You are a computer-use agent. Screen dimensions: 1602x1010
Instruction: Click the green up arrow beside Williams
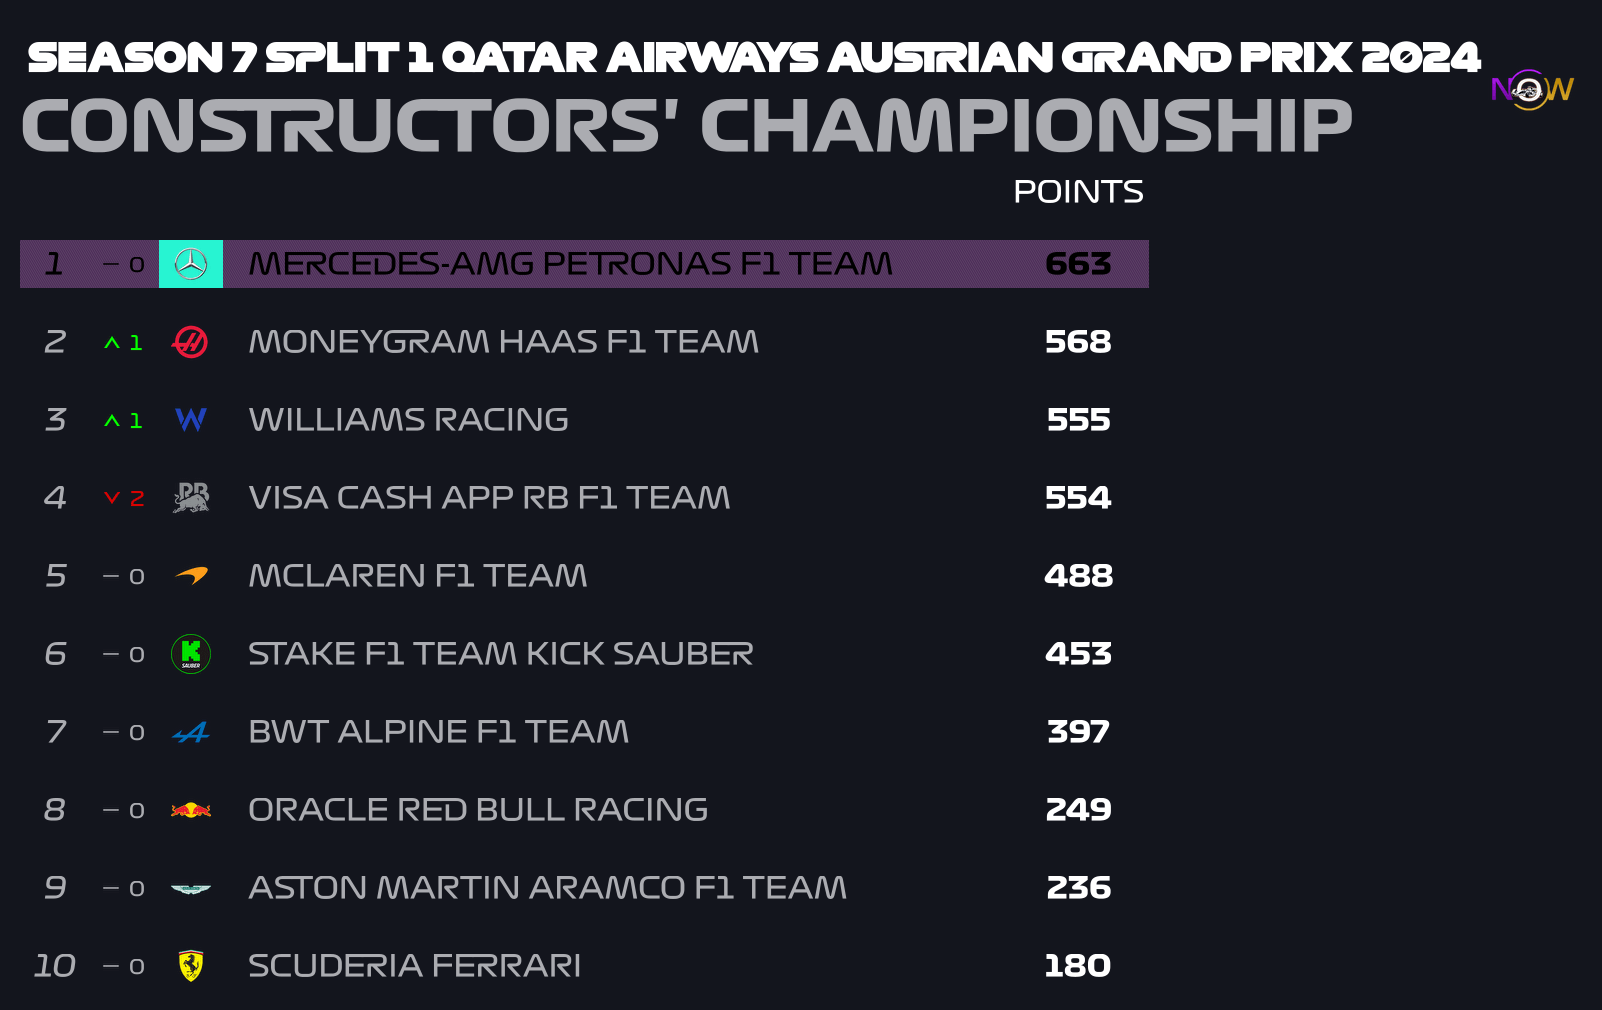pyautogui.click(x=112, y=421)
